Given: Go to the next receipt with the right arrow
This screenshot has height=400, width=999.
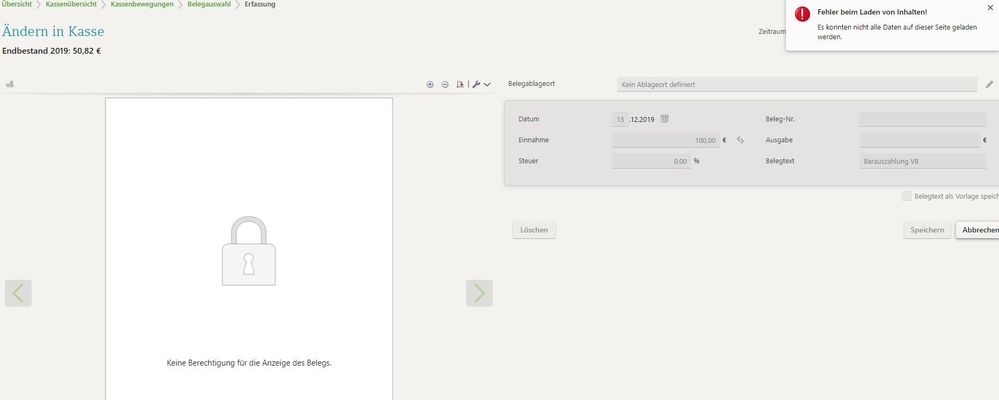Looking at the screenshot, I should (479, 292).
